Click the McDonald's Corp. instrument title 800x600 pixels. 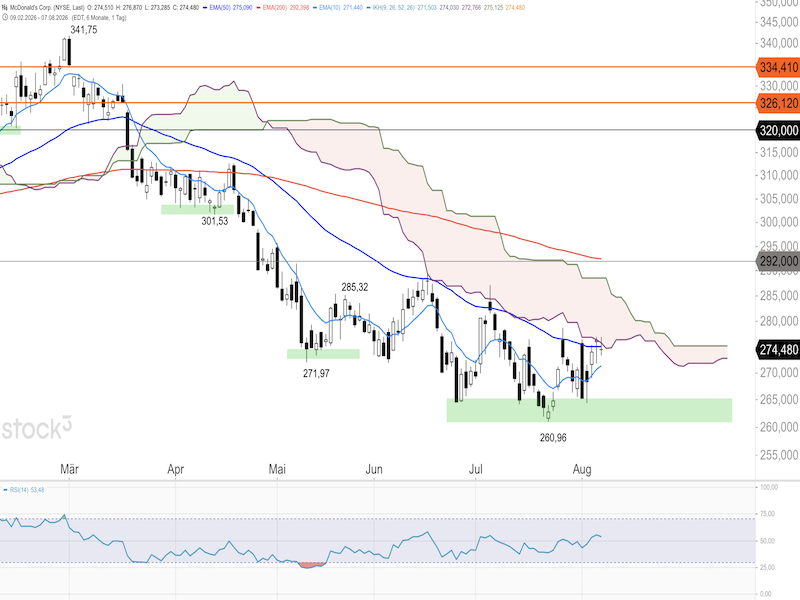tap(47, 8)
